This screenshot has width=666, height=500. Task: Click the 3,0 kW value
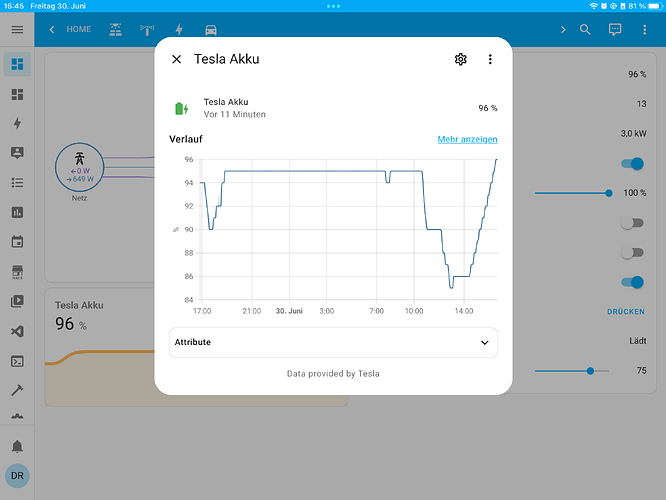[633, 133]
